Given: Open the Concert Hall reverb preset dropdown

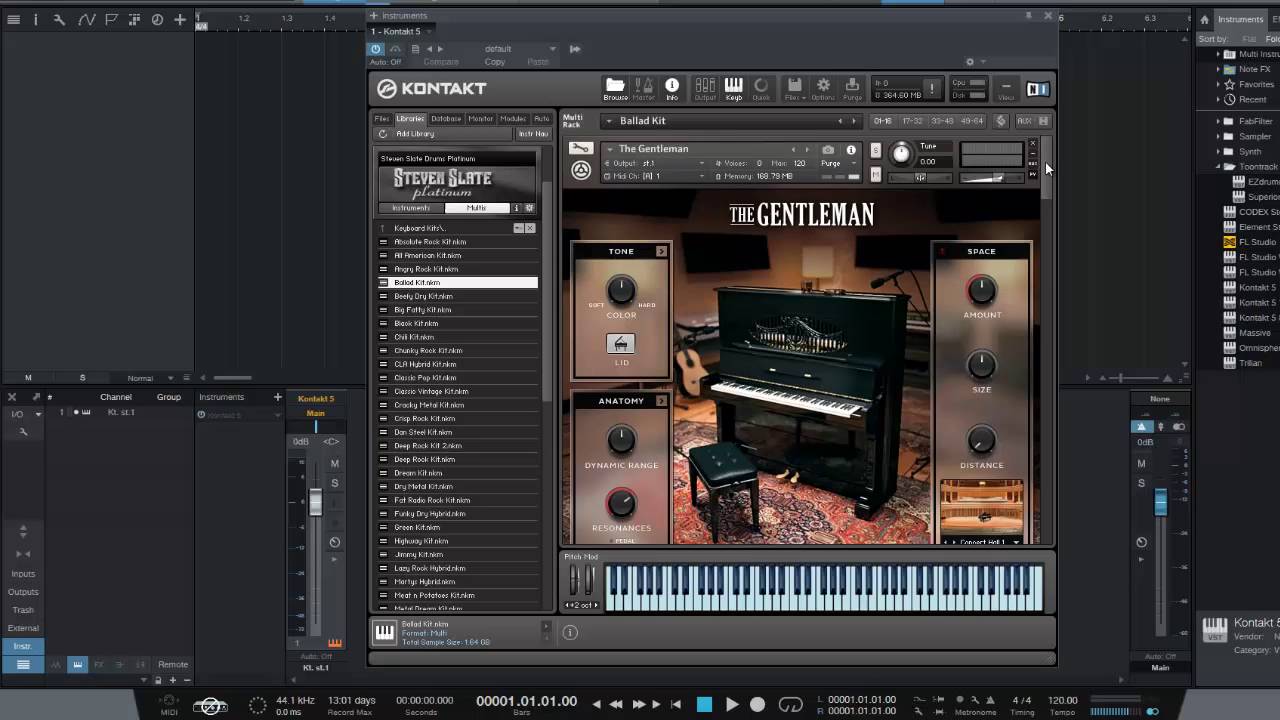Looking at the screenshot, I should point(1016,542).
